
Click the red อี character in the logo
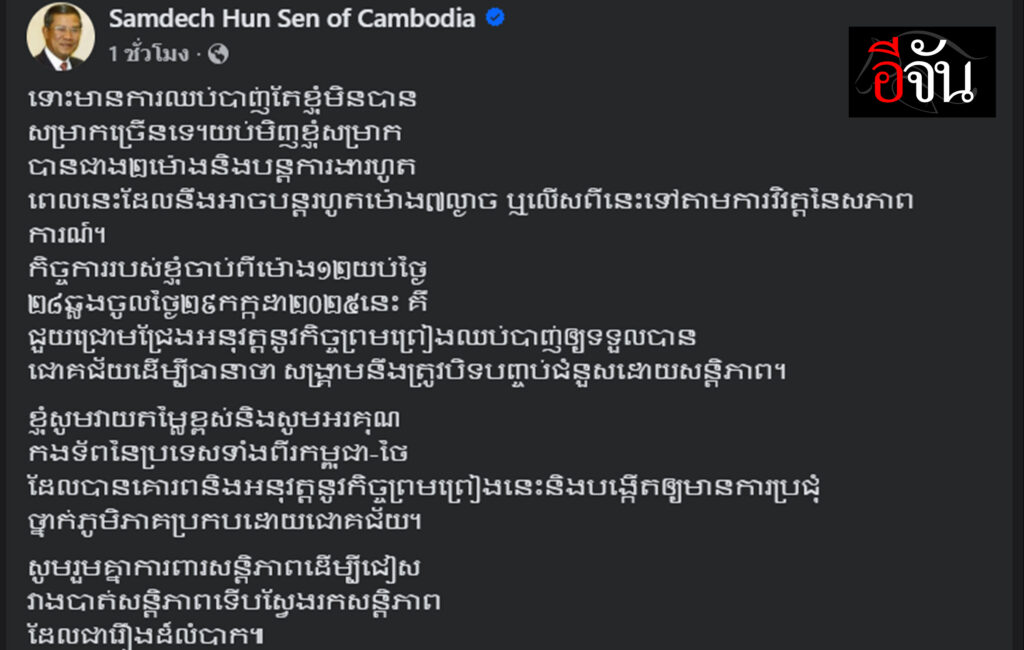tap(891, 73)
